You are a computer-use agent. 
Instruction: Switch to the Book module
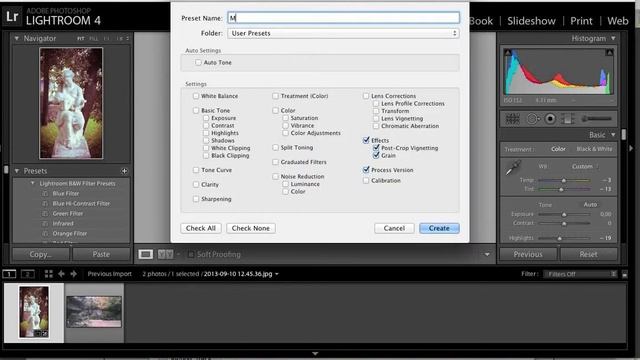[481, 21]
